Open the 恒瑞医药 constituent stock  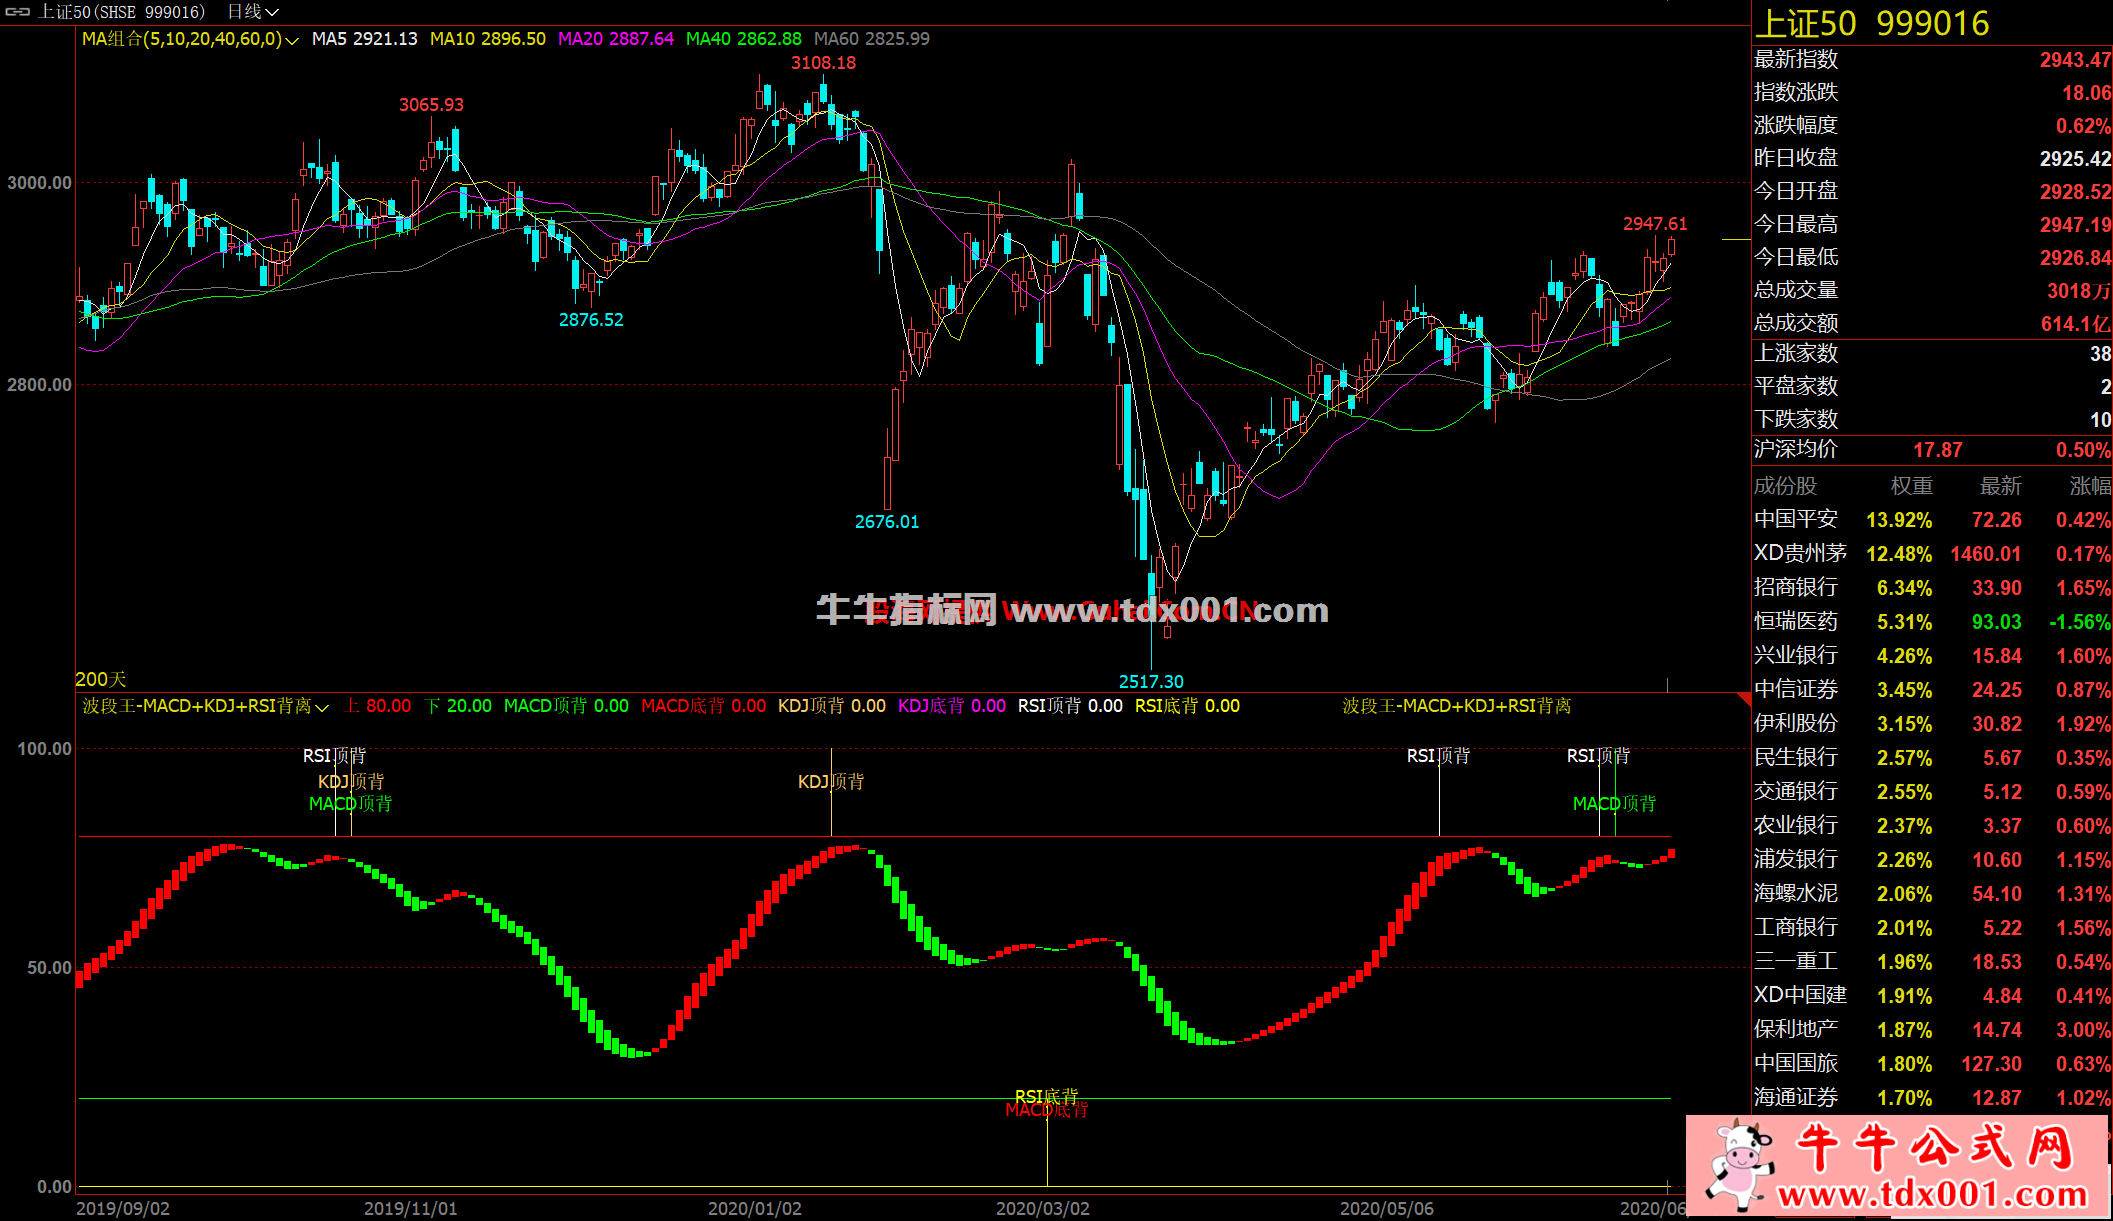[1796, 622]
